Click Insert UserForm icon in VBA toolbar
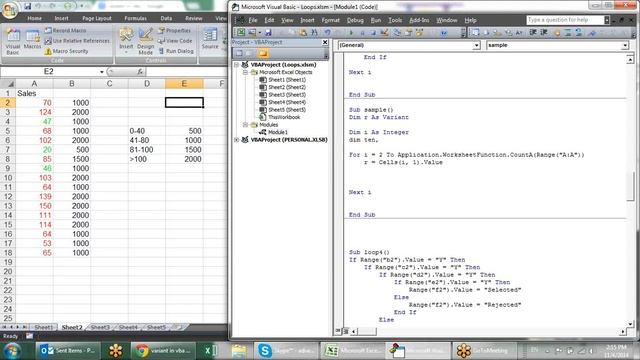 [252, 33]
